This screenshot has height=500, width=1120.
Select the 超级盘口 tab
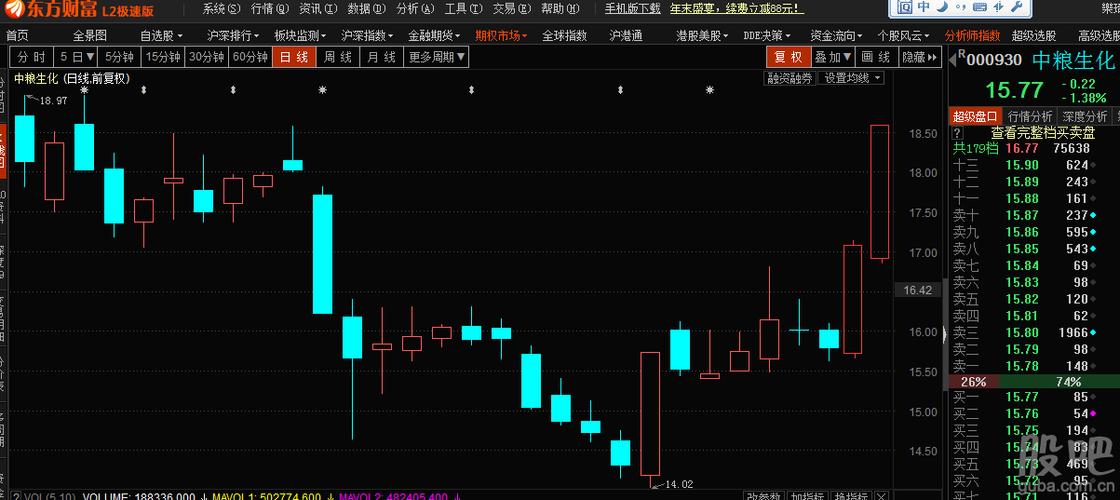point(975,116)
